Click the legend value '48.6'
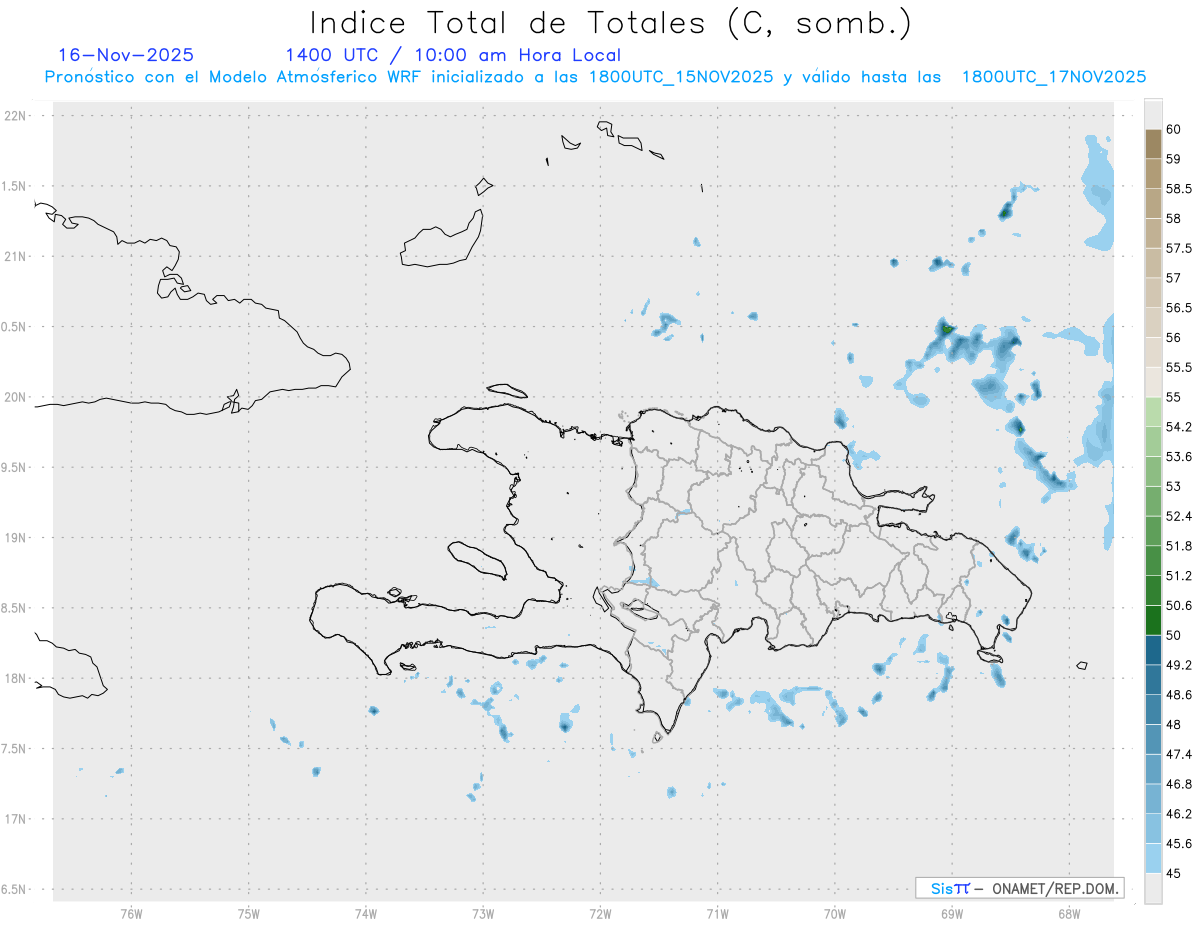Screen dimensions: 1200x927 pos(1179,695)
